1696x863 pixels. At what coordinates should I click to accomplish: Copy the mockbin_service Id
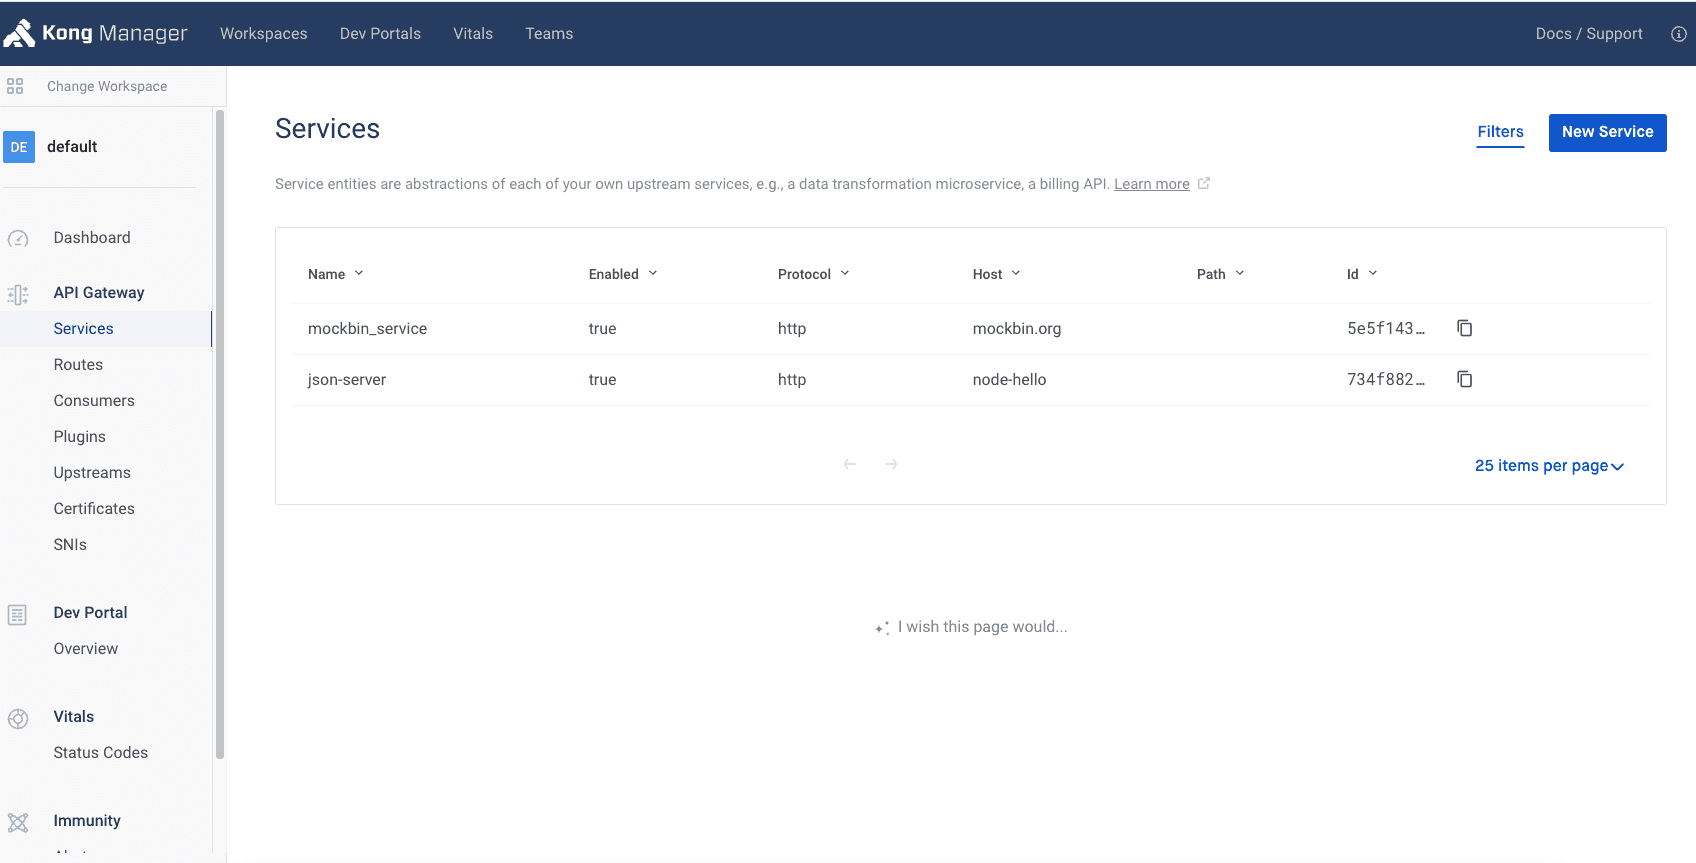1465,328
